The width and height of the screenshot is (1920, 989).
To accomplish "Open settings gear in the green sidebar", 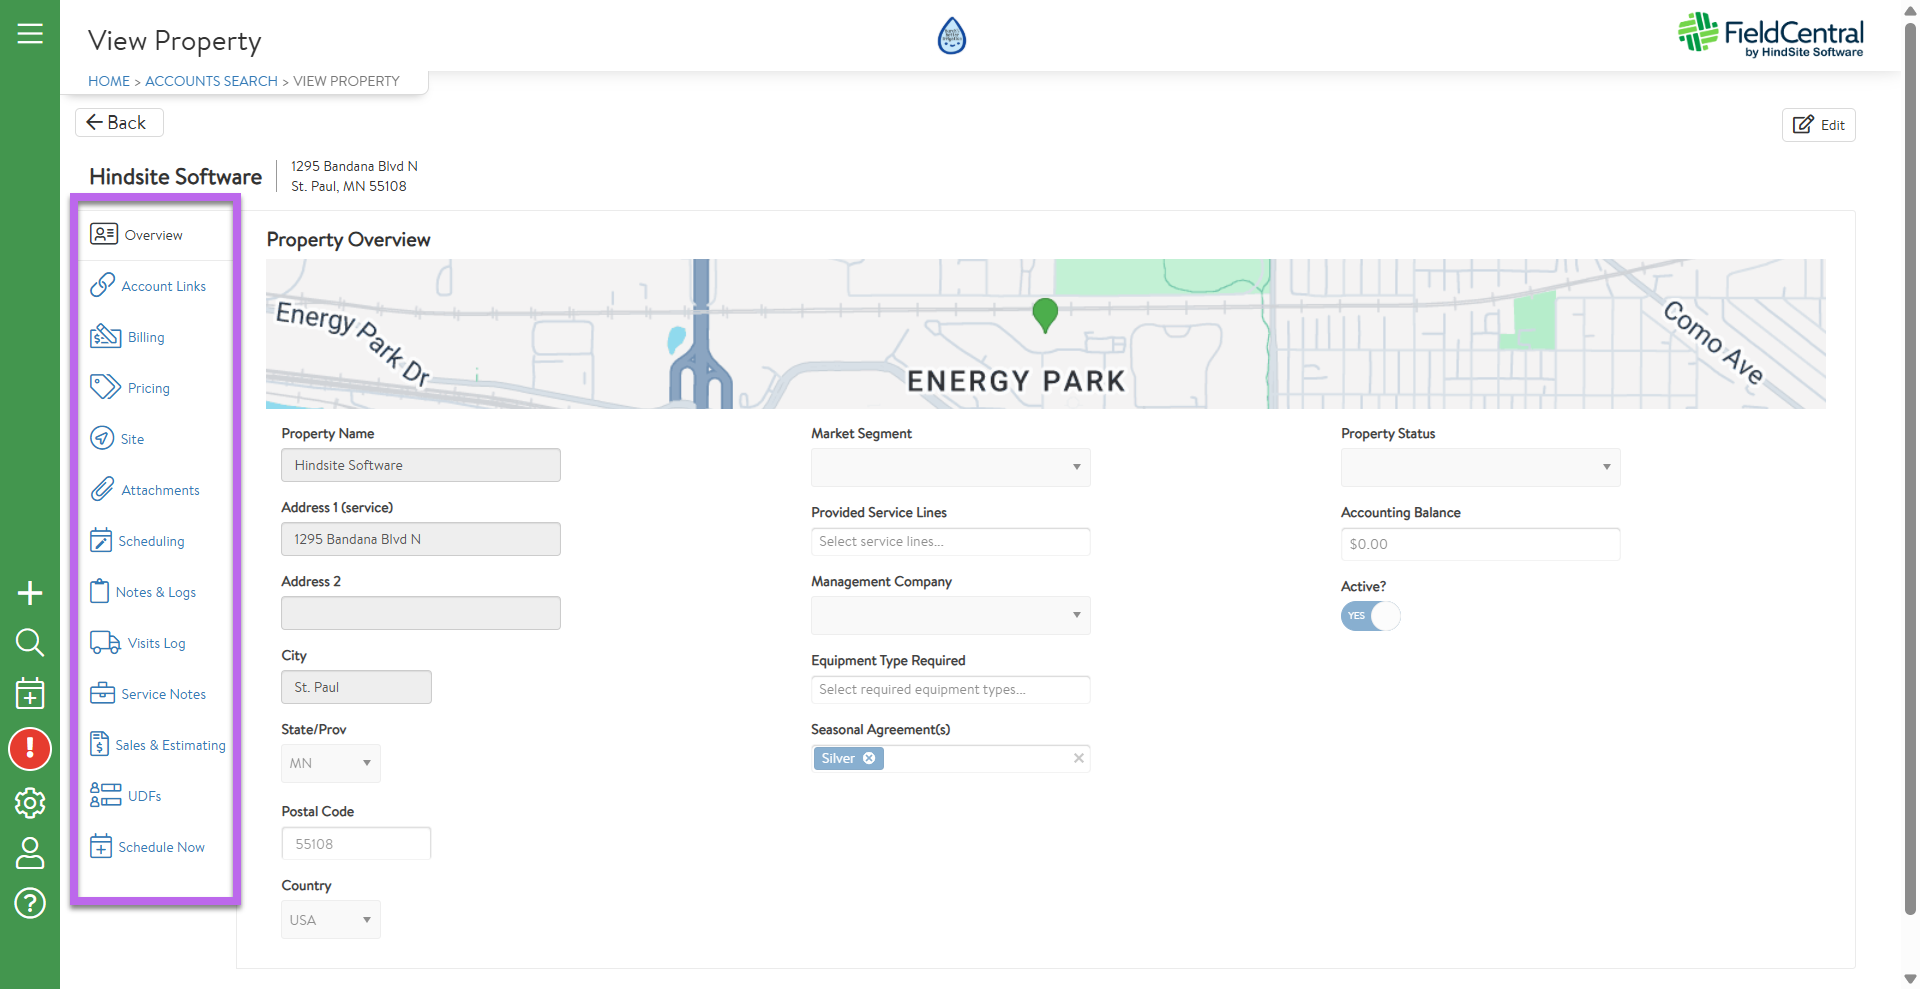I will tap(30, 802).
